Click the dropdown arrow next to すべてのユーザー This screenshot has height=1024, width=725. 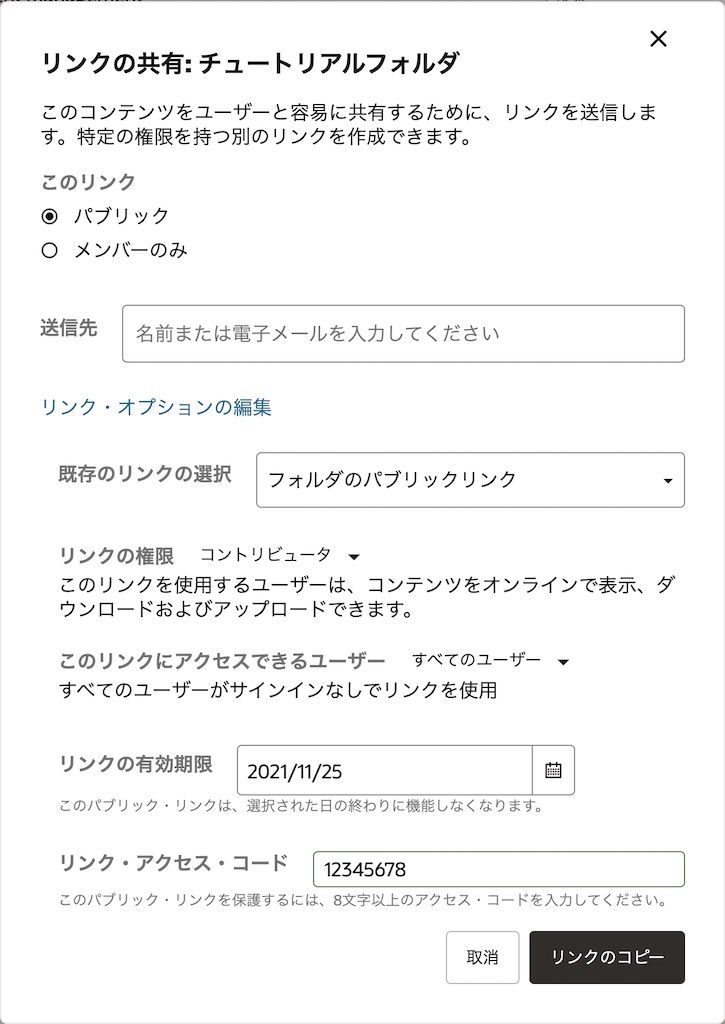[x=562, y=661]
